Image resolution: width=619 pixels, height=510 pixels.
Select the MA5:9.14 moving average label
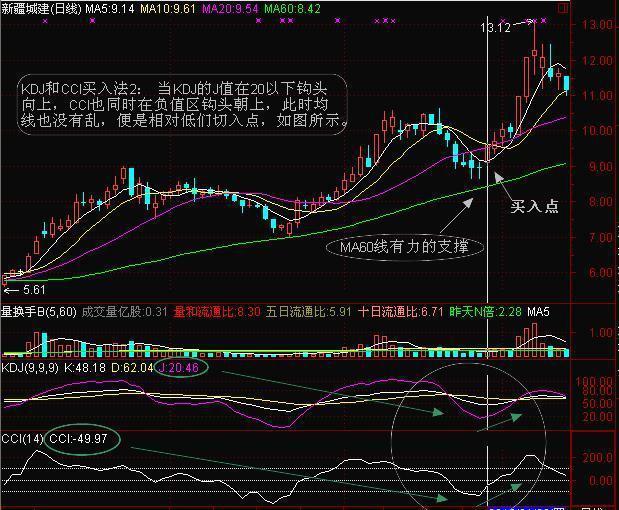(x=110, y=9)
